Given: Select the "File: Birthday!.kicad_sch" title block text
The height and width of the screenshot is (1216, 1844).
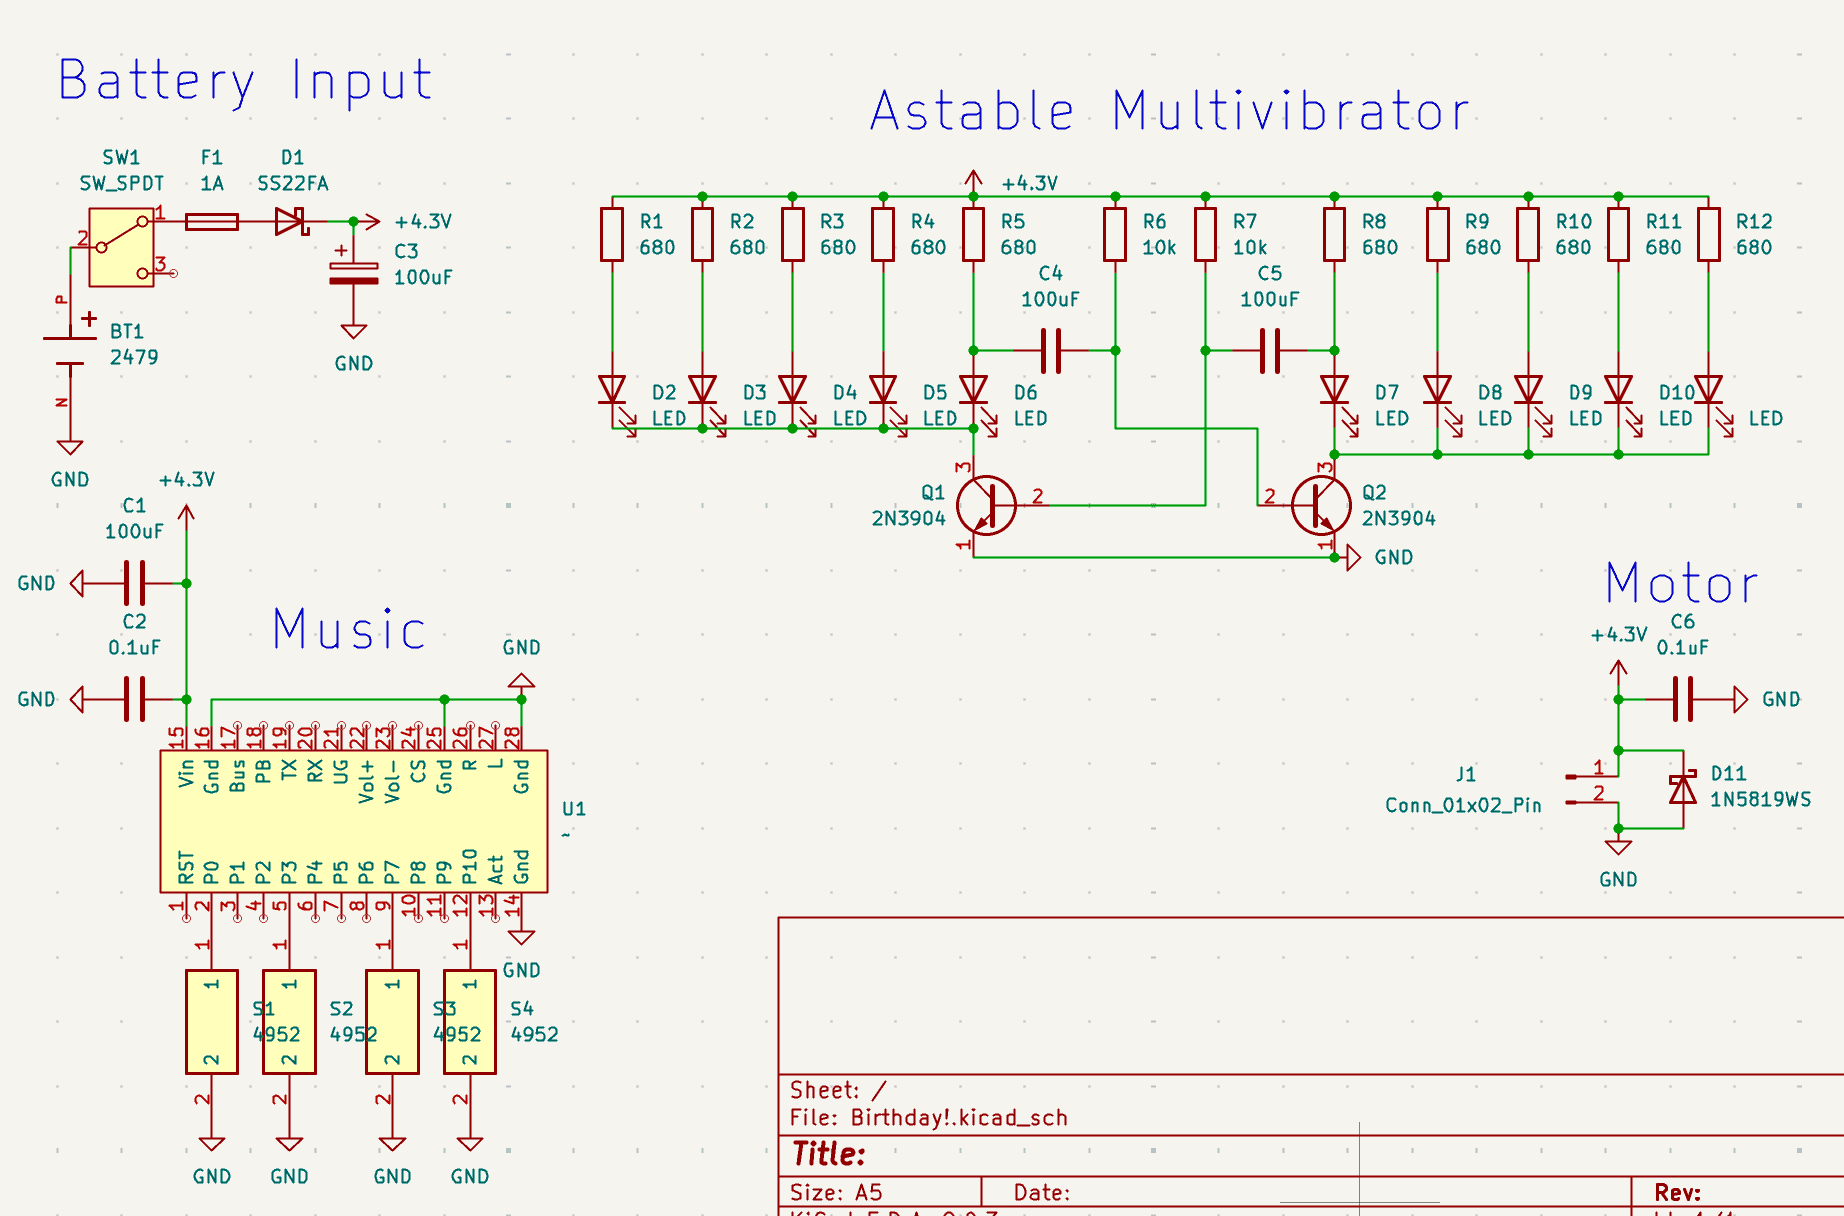Looking at the screenshot, I should (929, 1118).
